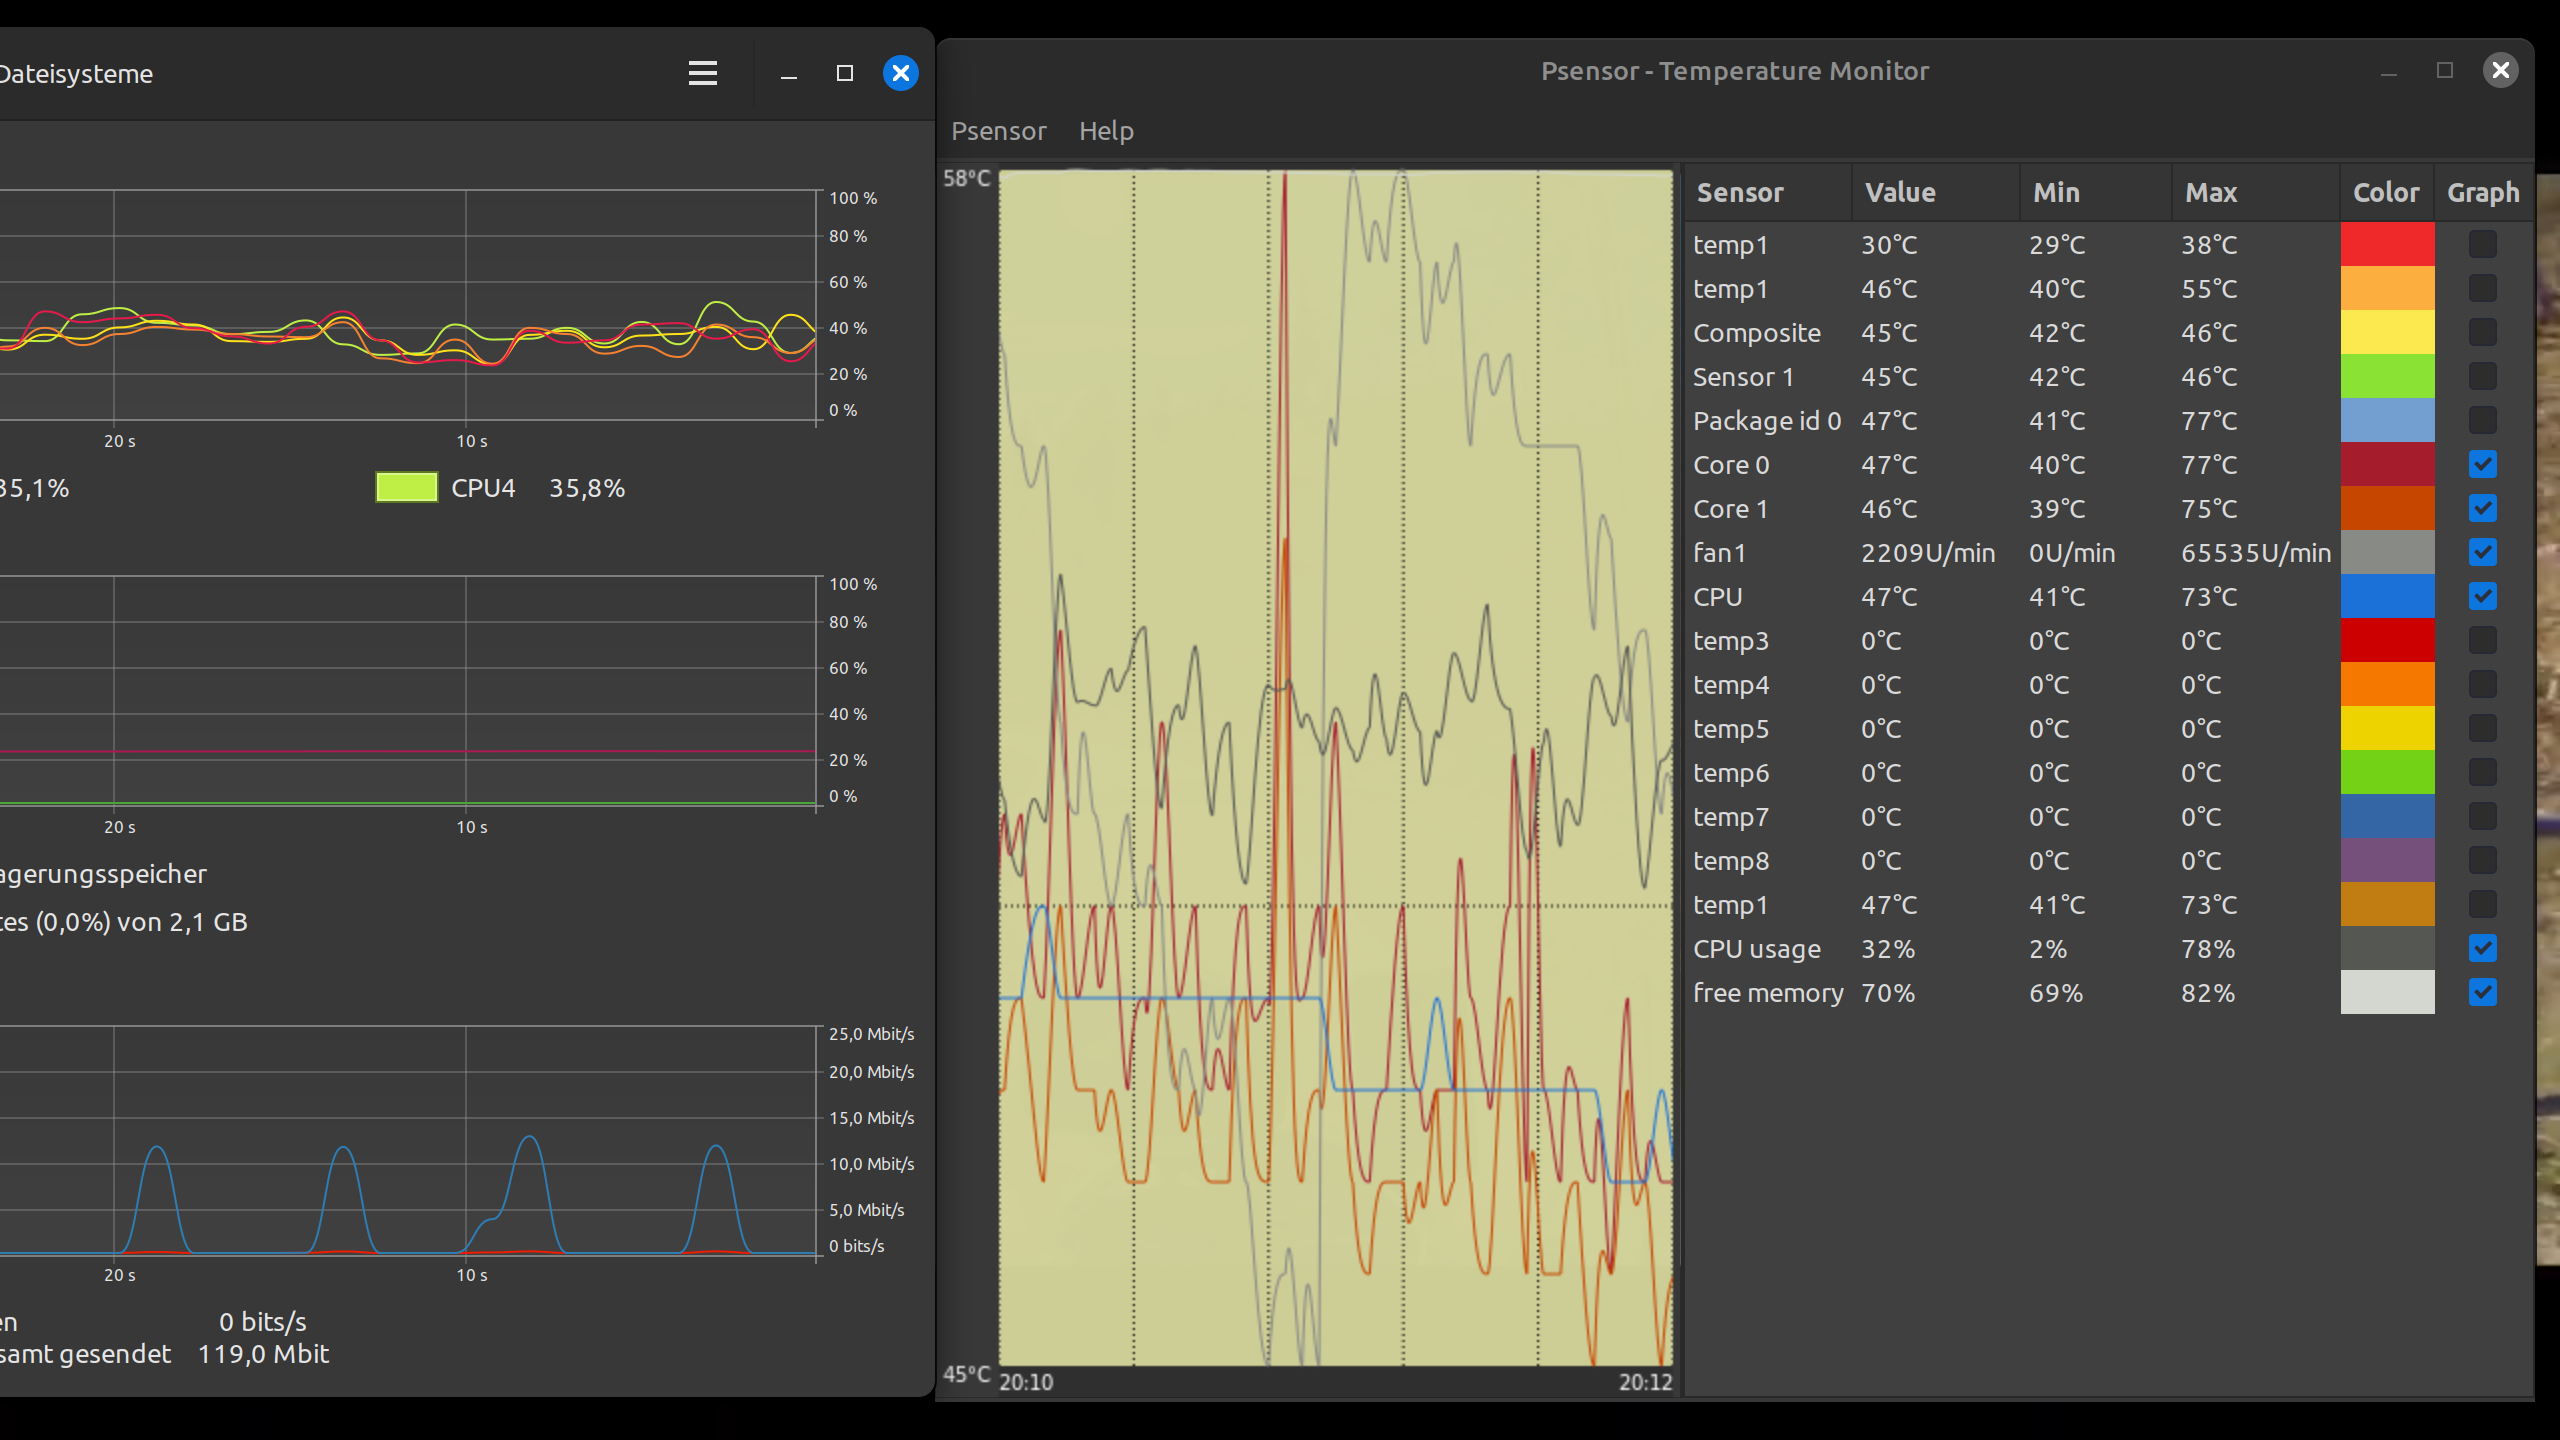Viewport: 2560px width, 1440px height.
Task: Maximize the System Monitor window
Action: point(844,73)
